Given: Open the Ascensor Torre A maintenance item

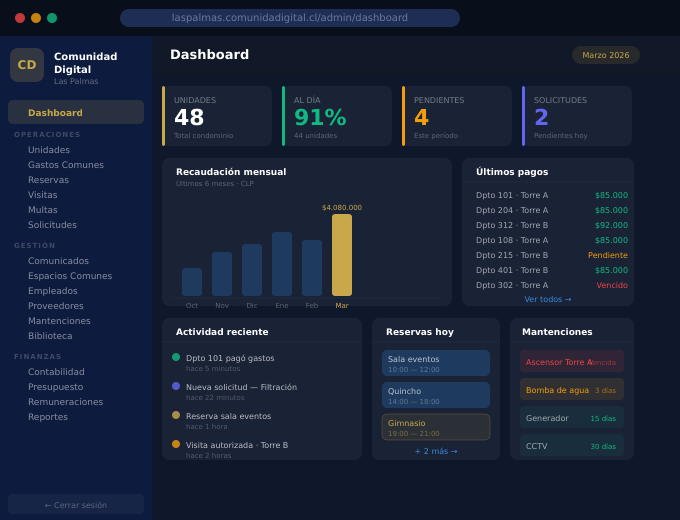Looking at the screenshot, I should click(x=572, y=361).
